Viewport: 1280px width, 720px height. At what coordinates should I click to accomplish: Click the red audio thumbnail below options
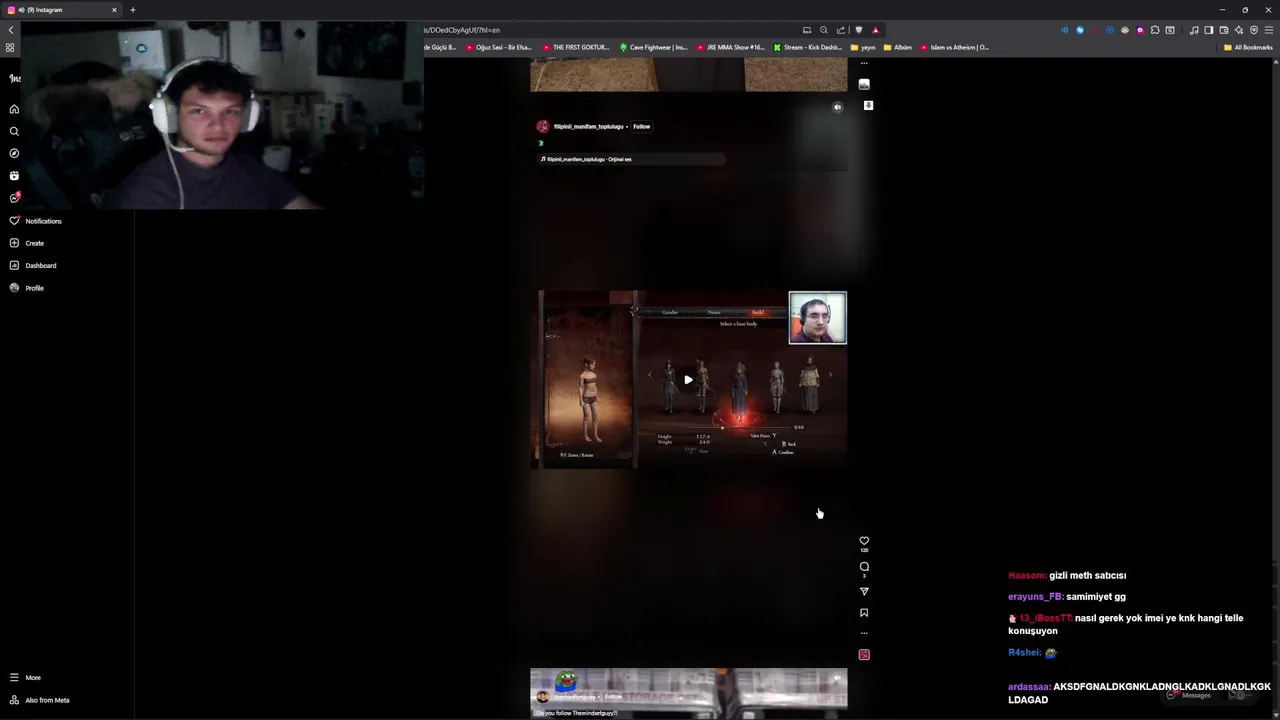point(864,655)
